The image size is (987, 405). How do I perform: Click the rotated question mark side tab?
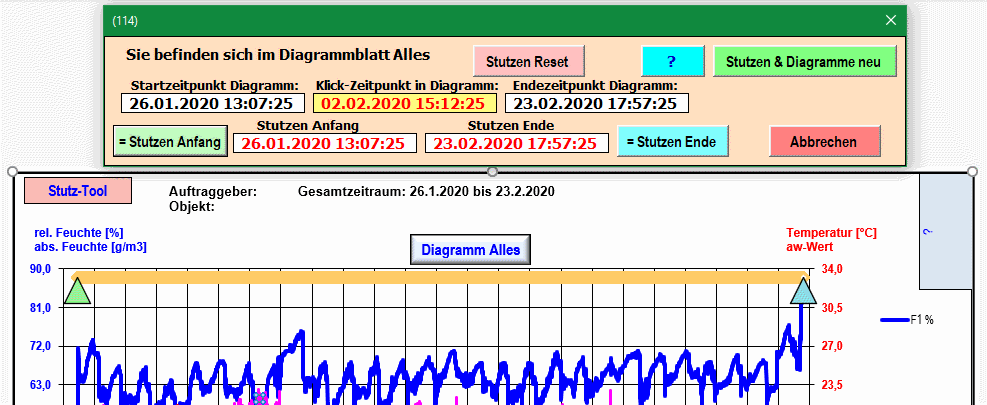tap(944, 231)
